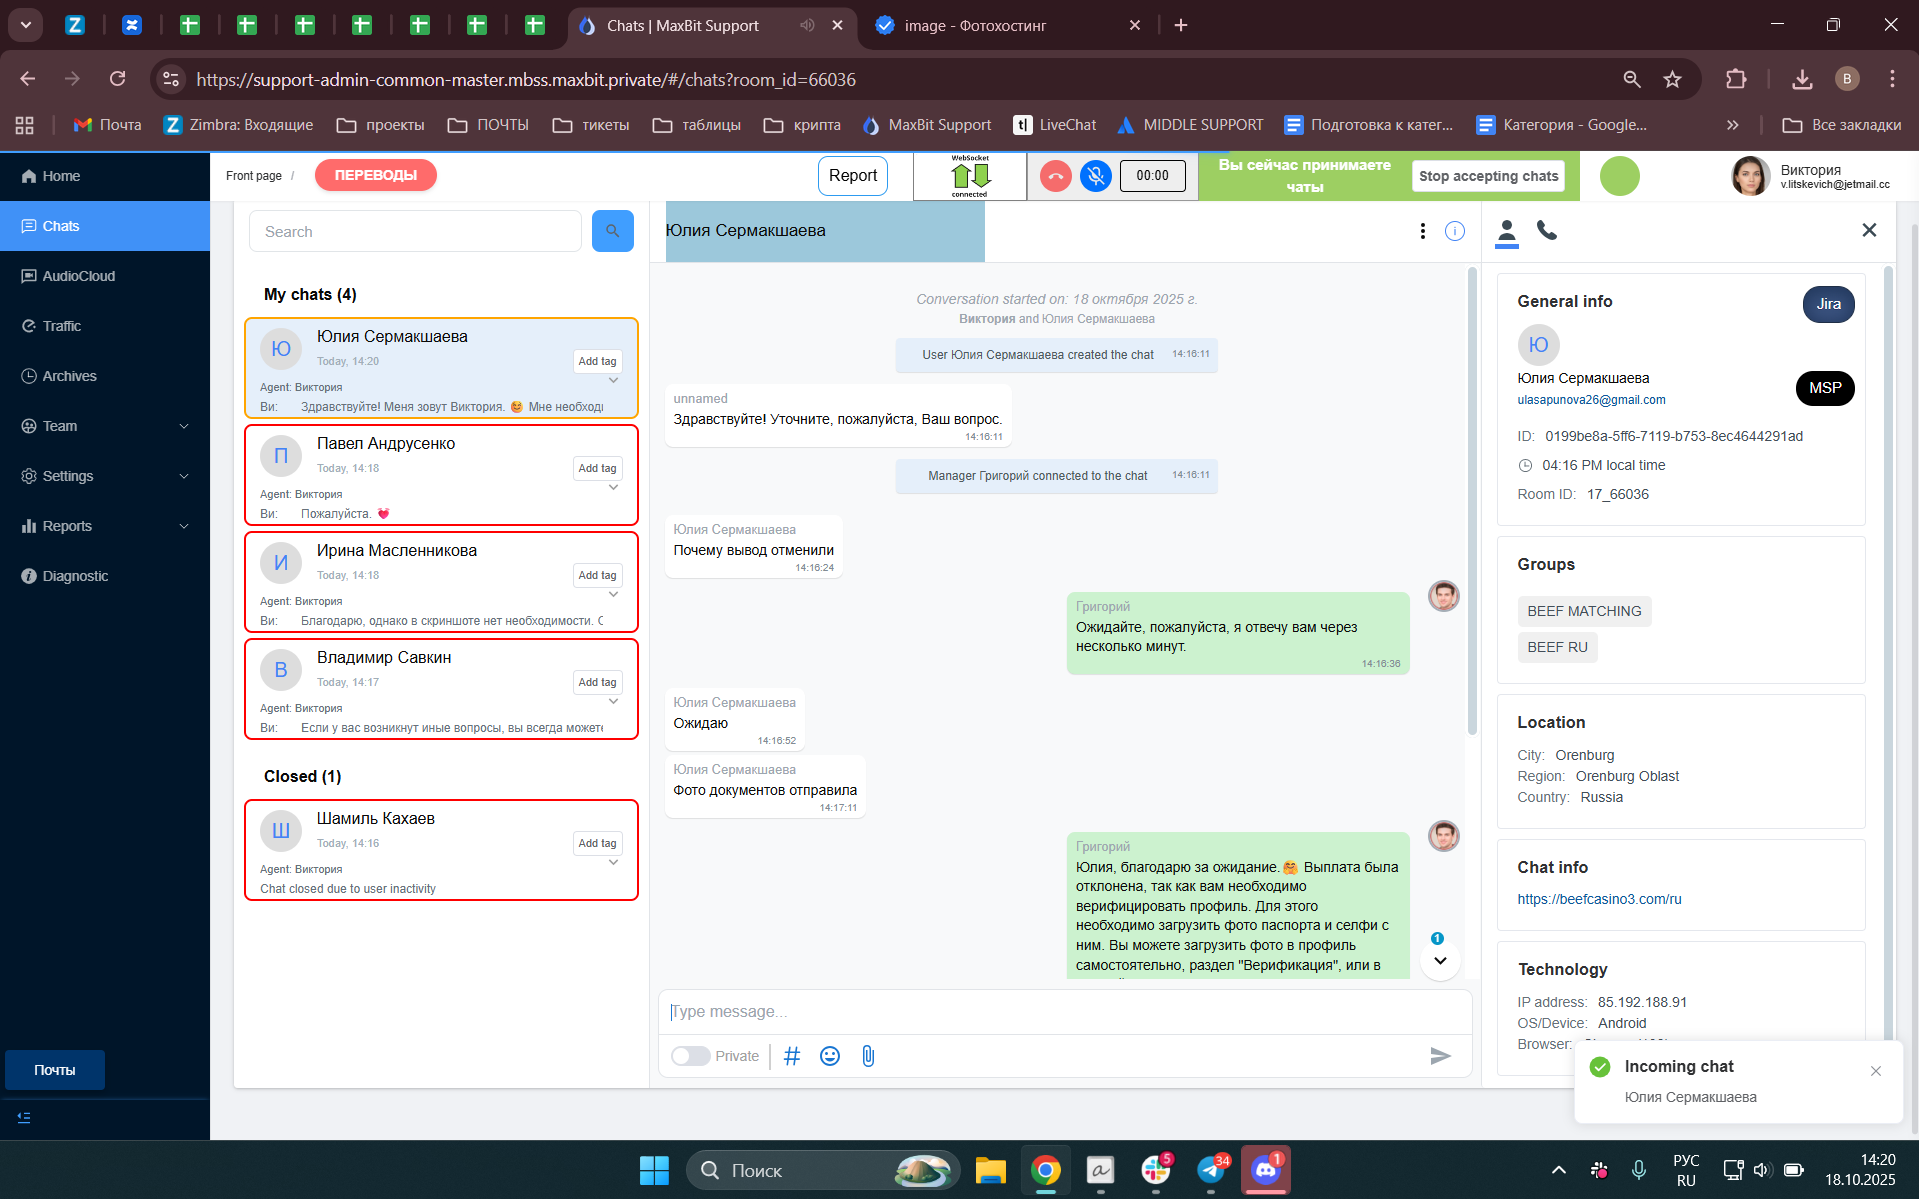Image resolution: width=1919 pixels, height=1199 pixels.
Task: Expand chevron on Павел Андрусенко chat
Action: tap(613, 488)
